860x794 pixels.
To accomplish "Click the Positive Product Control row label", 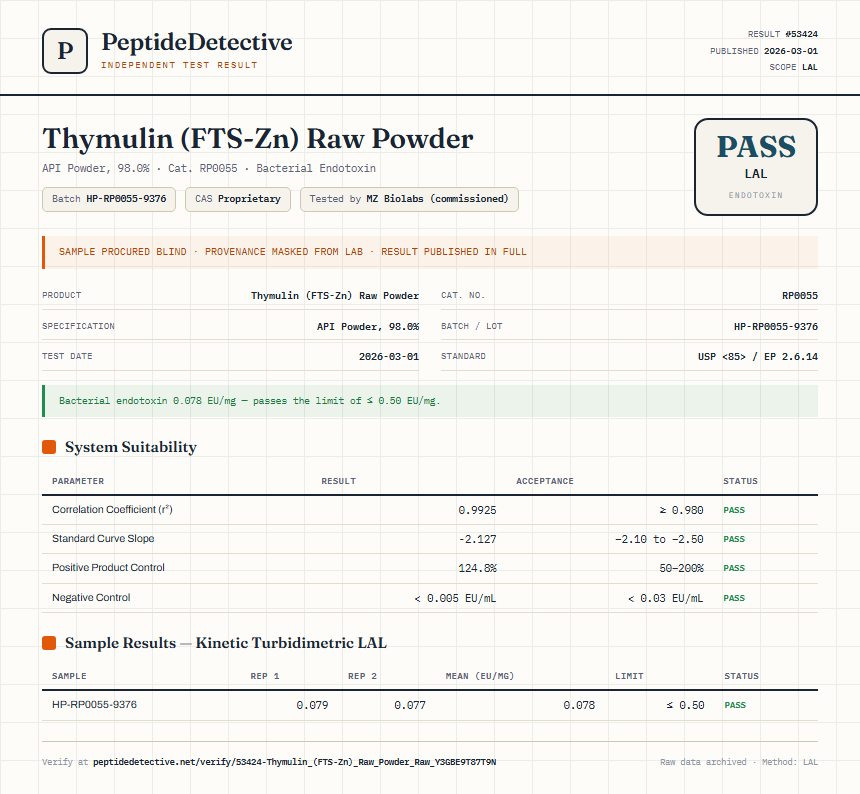I will pos(108,568).
